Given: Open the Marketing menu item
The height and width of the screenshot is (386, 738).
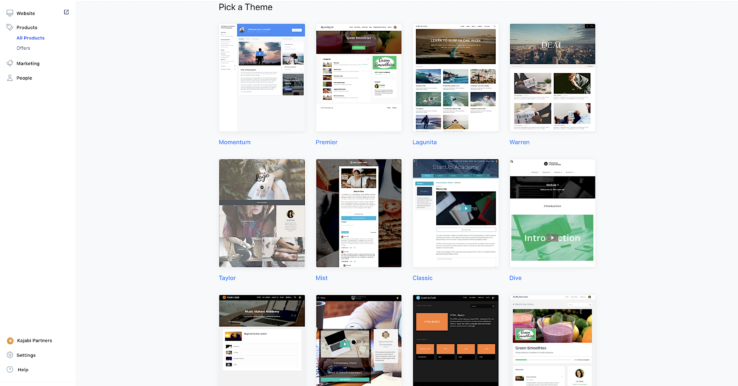Looking at the screenshot, I should [x=28, y=63].
